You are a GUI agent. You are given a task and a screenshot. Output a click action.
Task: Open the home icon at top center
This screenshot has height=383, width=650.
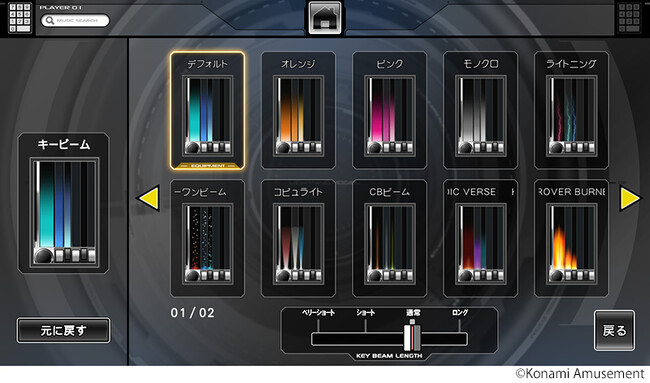point(325,17)
